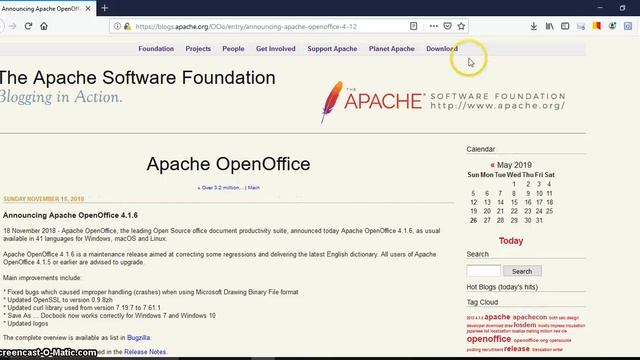Click the 'apachecon' tag in Tag Cloud

coord(530,317)
